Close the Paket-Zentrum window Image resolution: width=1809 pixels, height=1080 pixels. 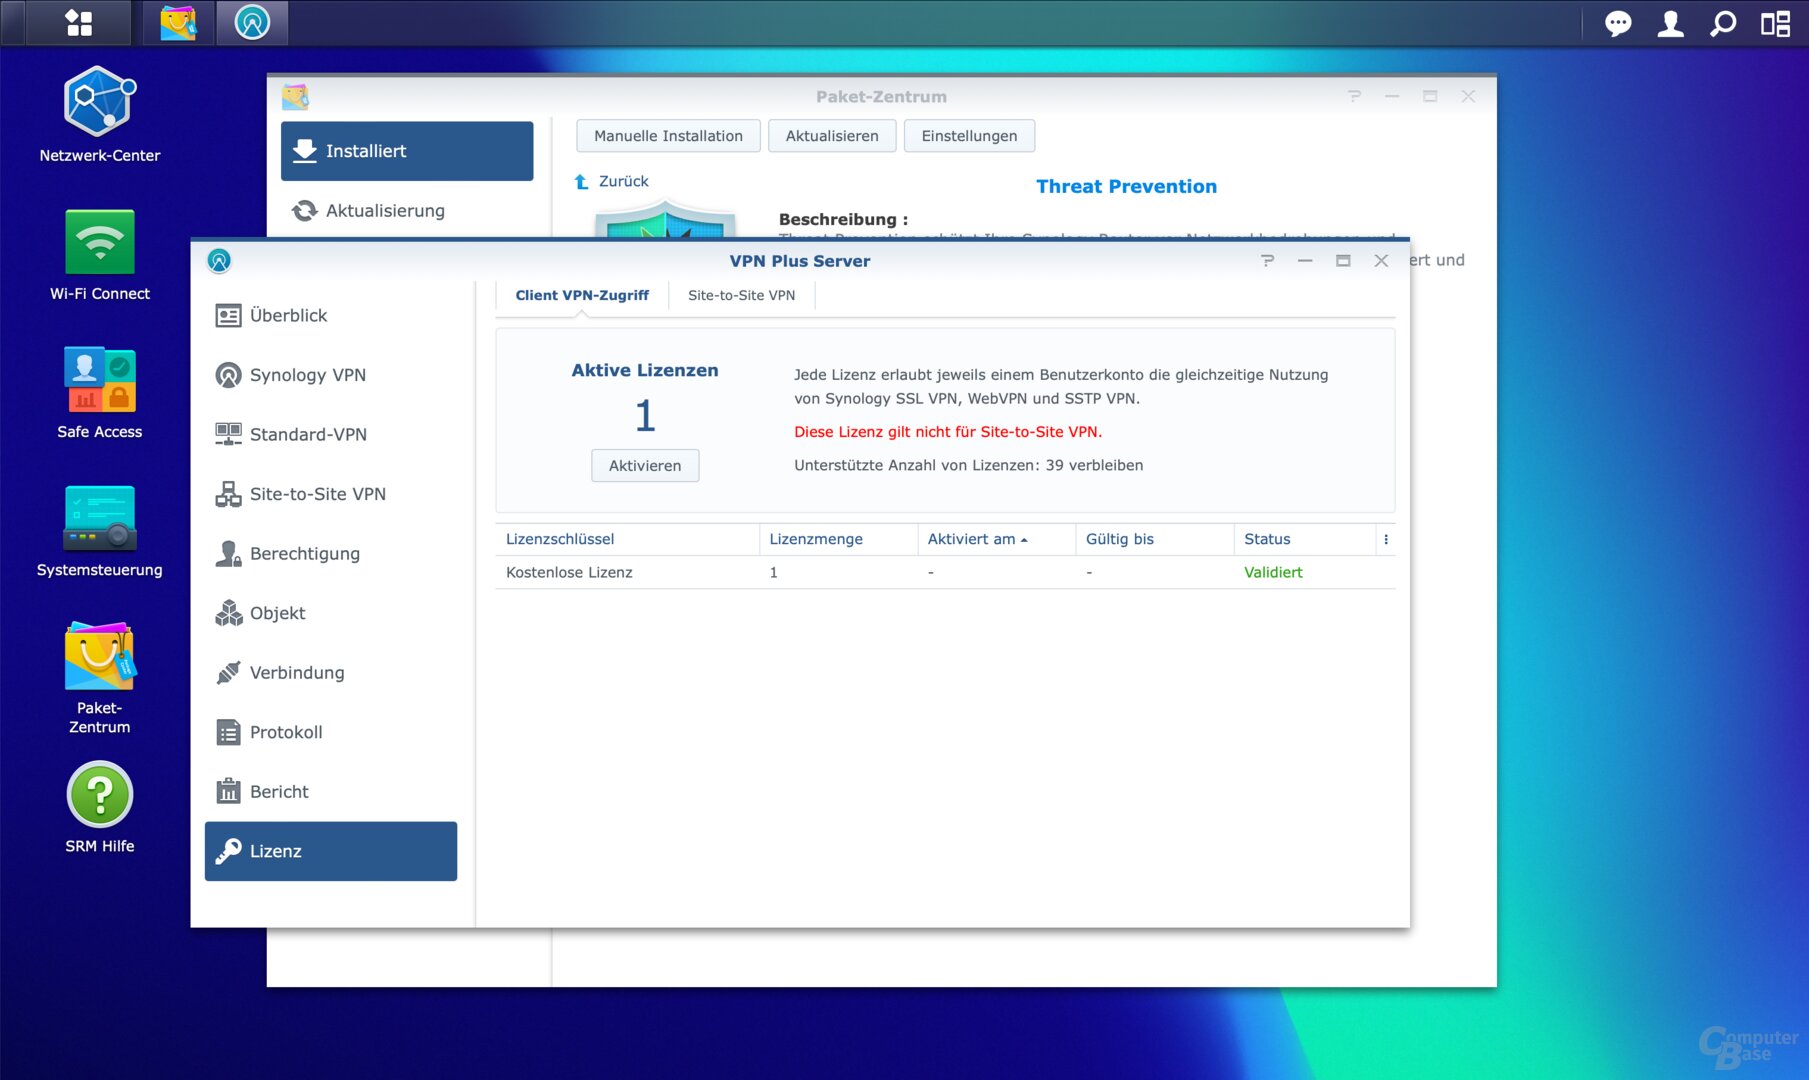coord(1468,96)
